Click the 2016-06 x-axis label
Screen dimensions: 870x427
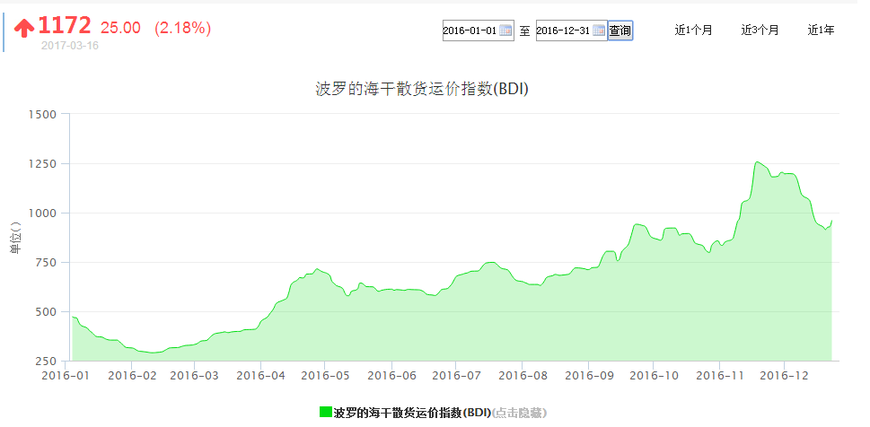click(x=391, y=375)
